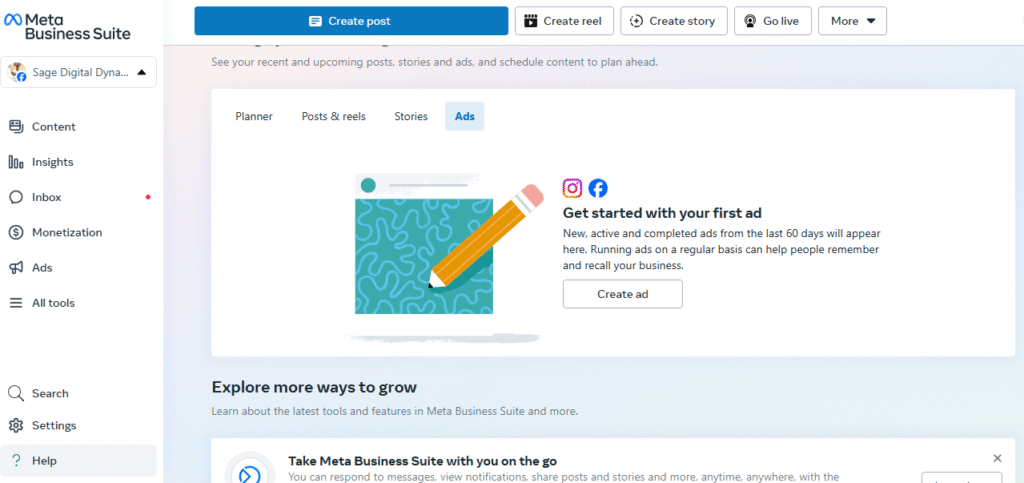Dismiss the Take Meta Business Suite card
Image resolution: width=1024 pixels, height=483 pixels.
(x=997, y=458)
